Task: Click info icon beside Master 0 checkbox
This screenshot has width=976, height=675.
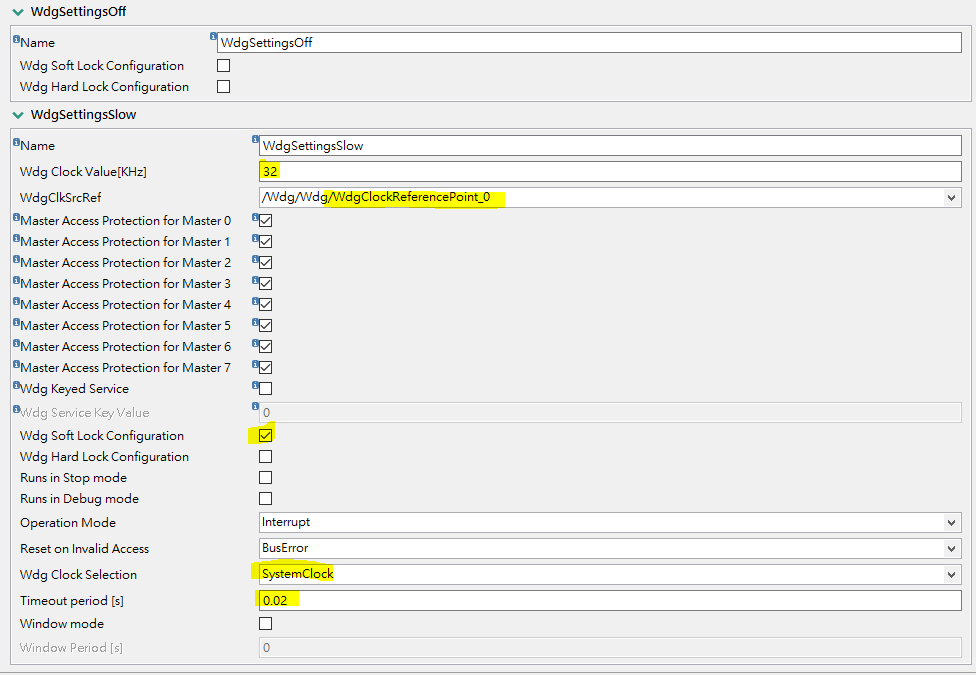Action: coord(255,217)
